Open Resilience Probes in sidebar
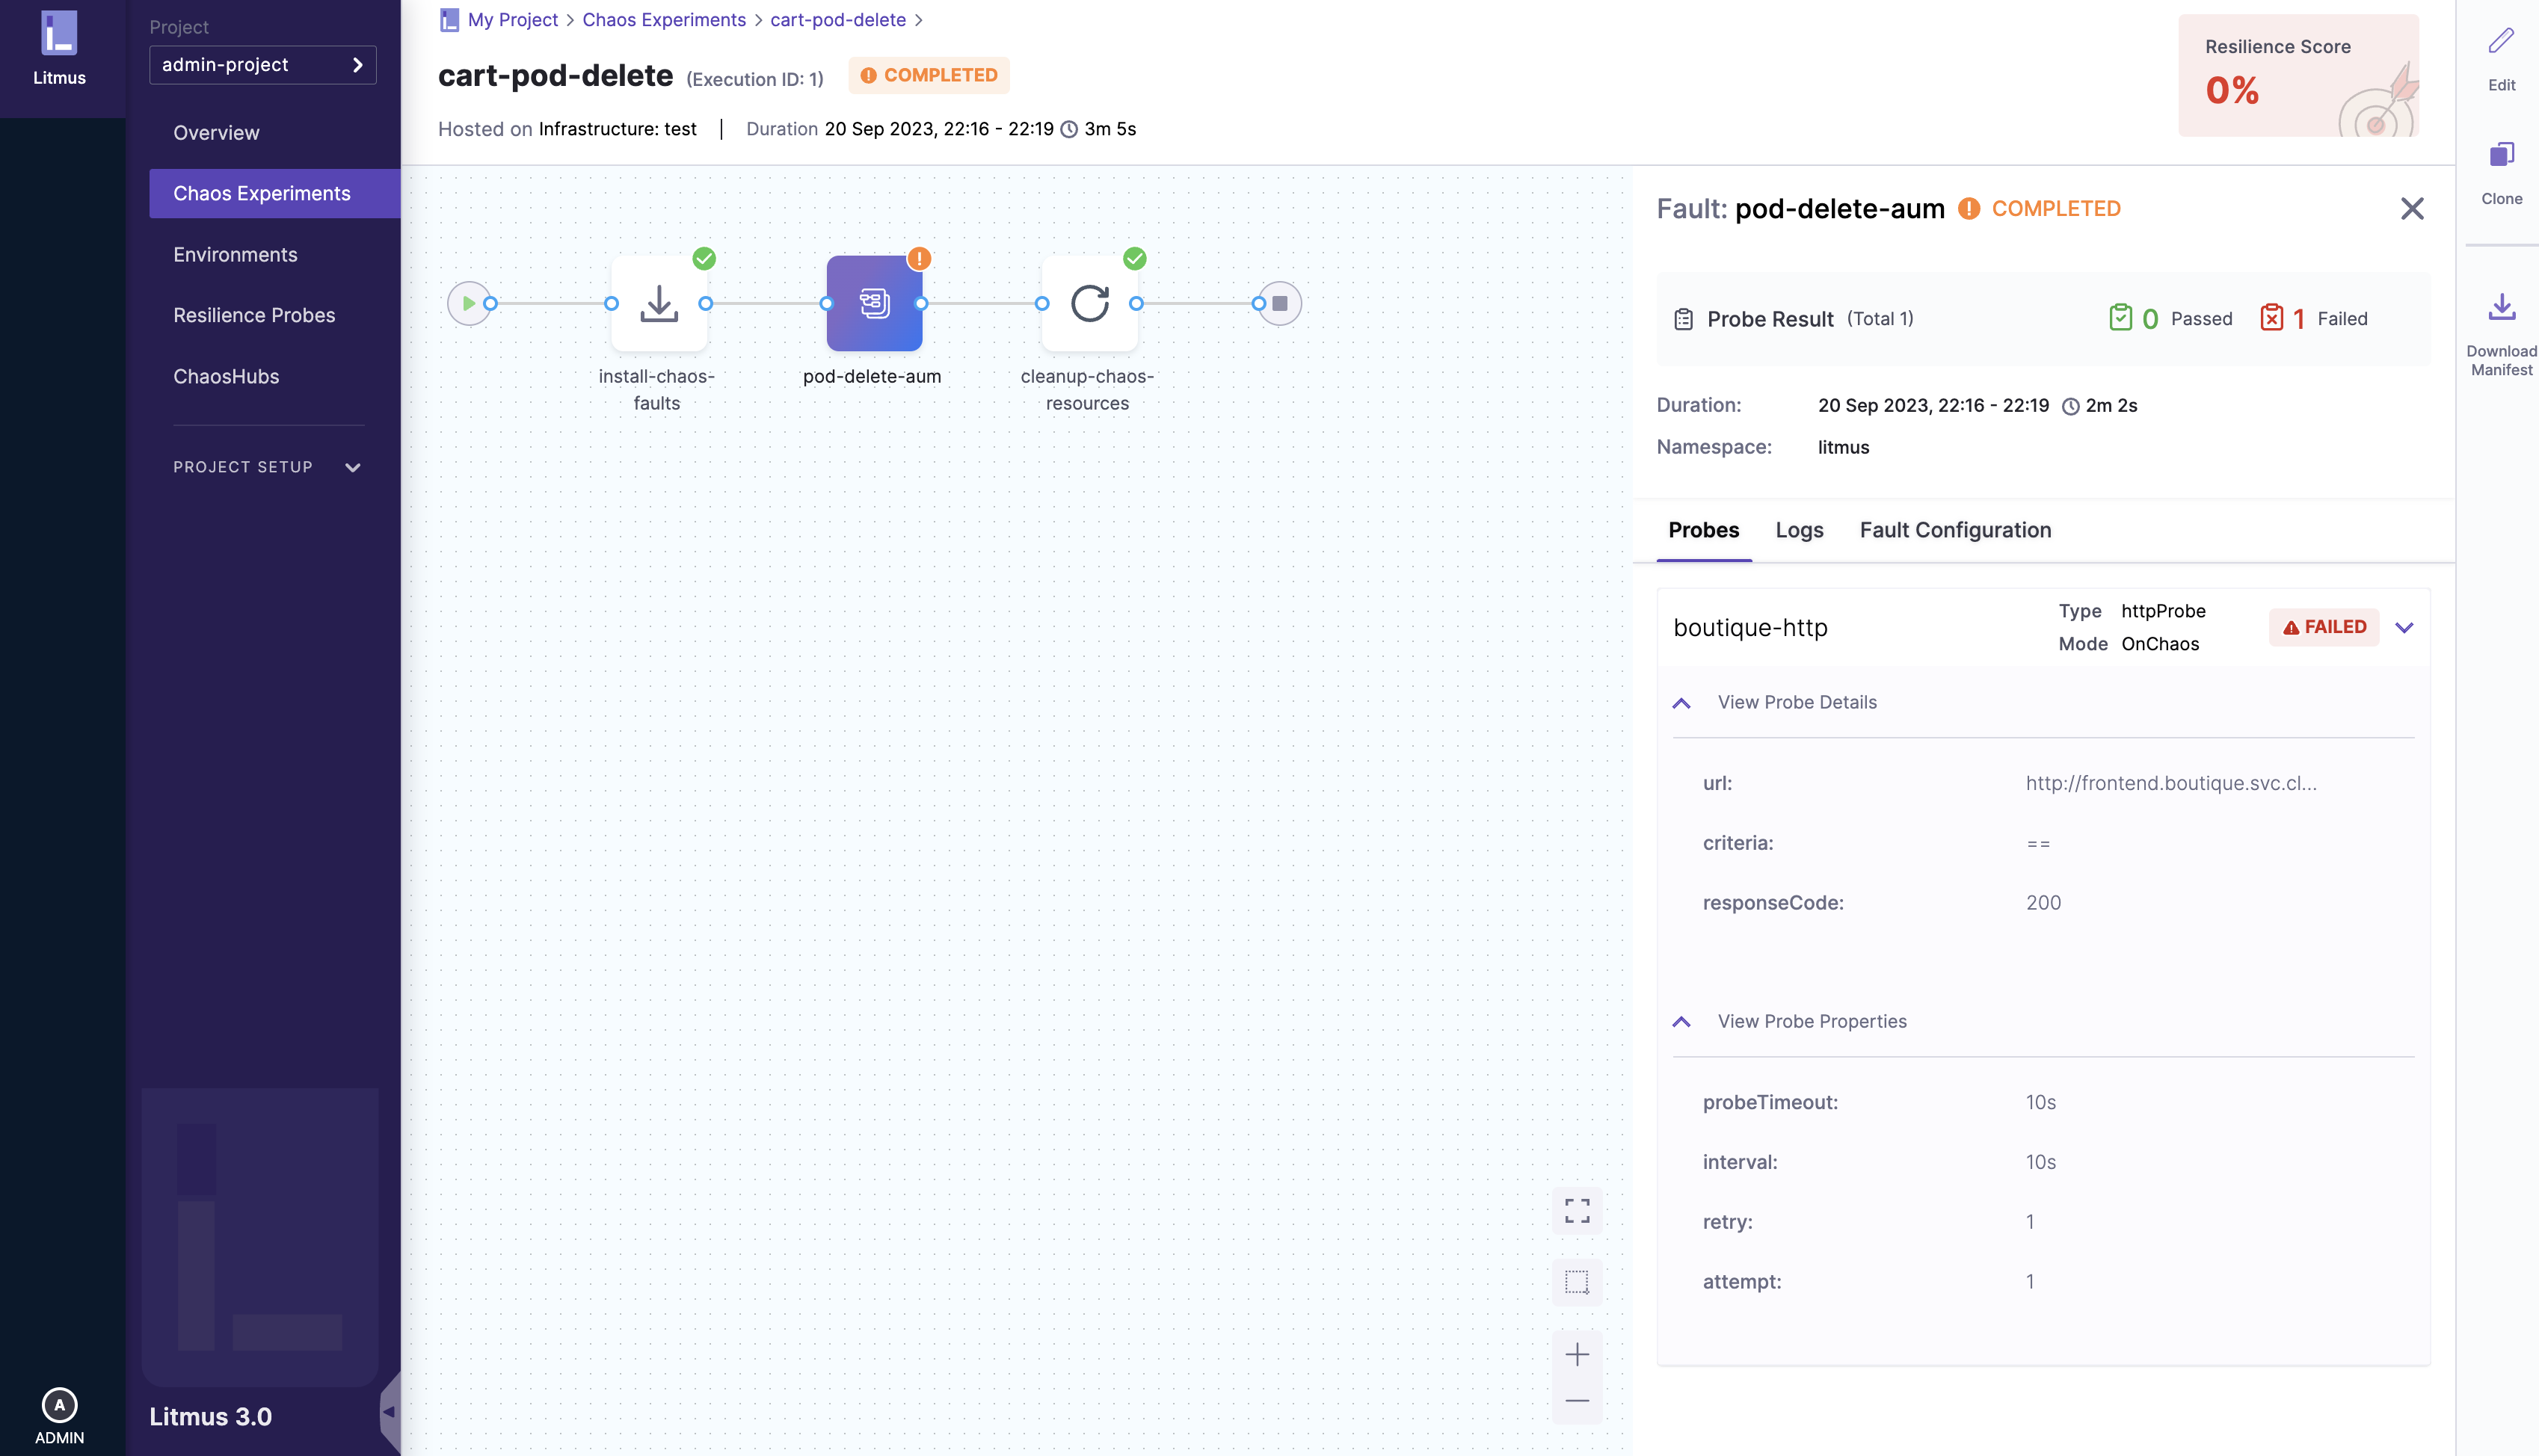 [x=254, y=315]
